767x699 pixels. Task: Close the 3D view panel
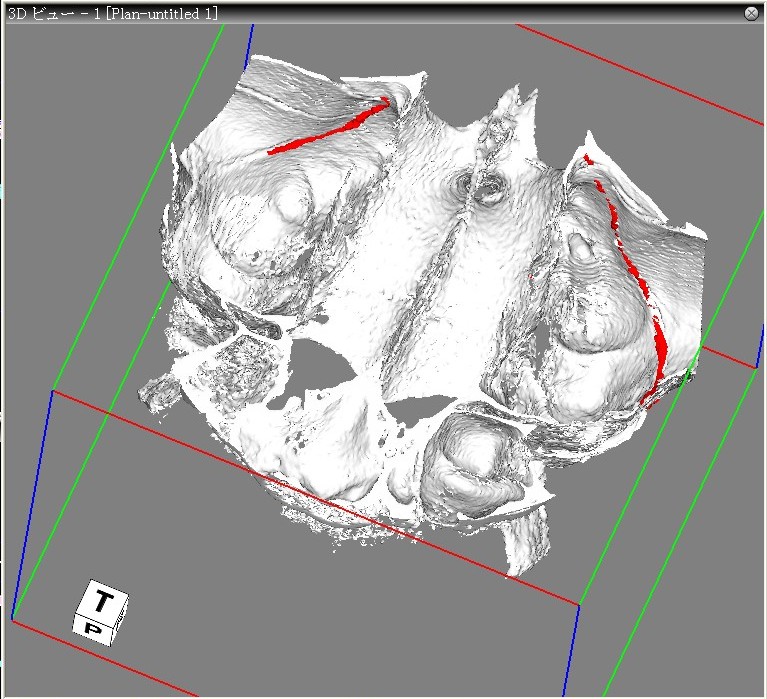point(751,13)
